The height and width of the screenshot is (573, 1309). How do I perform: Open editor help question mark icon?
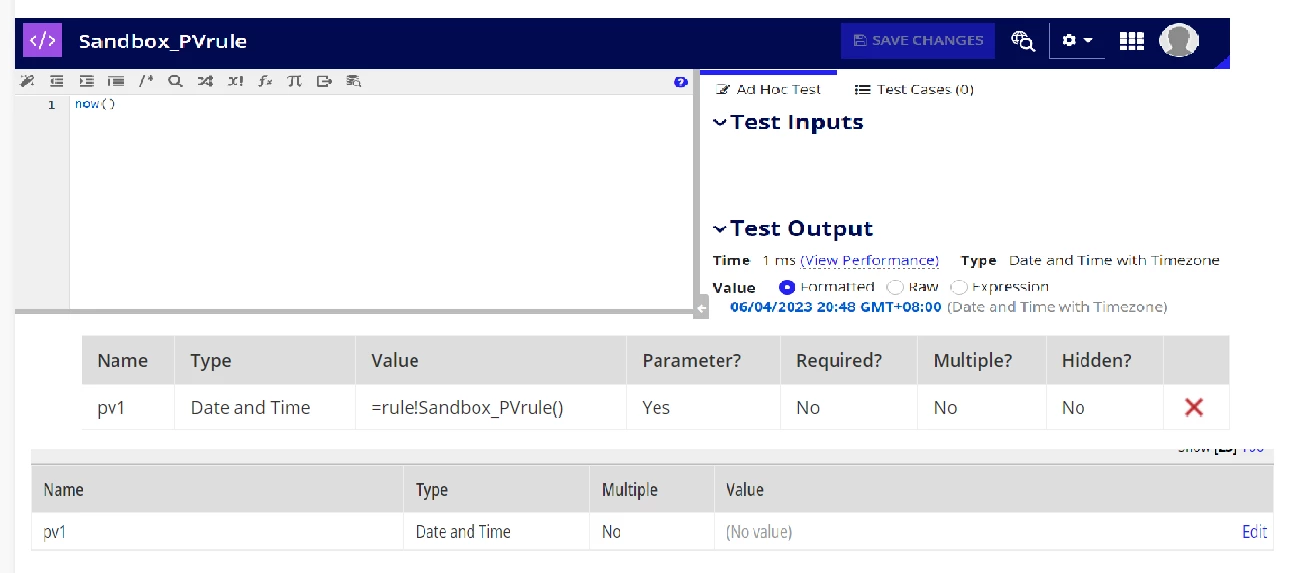tap(681, 82)
